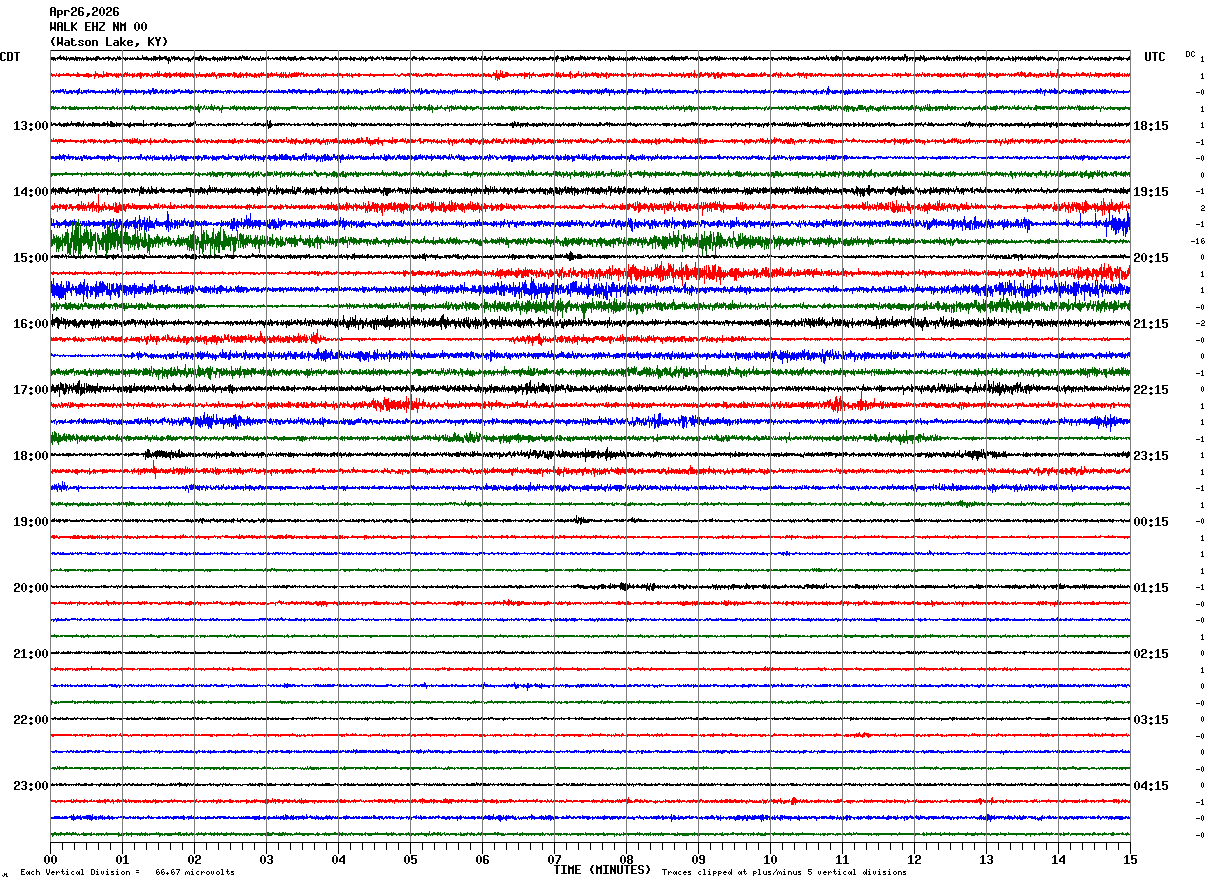Click the 02:15 UTC row label
This screenshot has width=1210, height=886.
[1151, 654]
